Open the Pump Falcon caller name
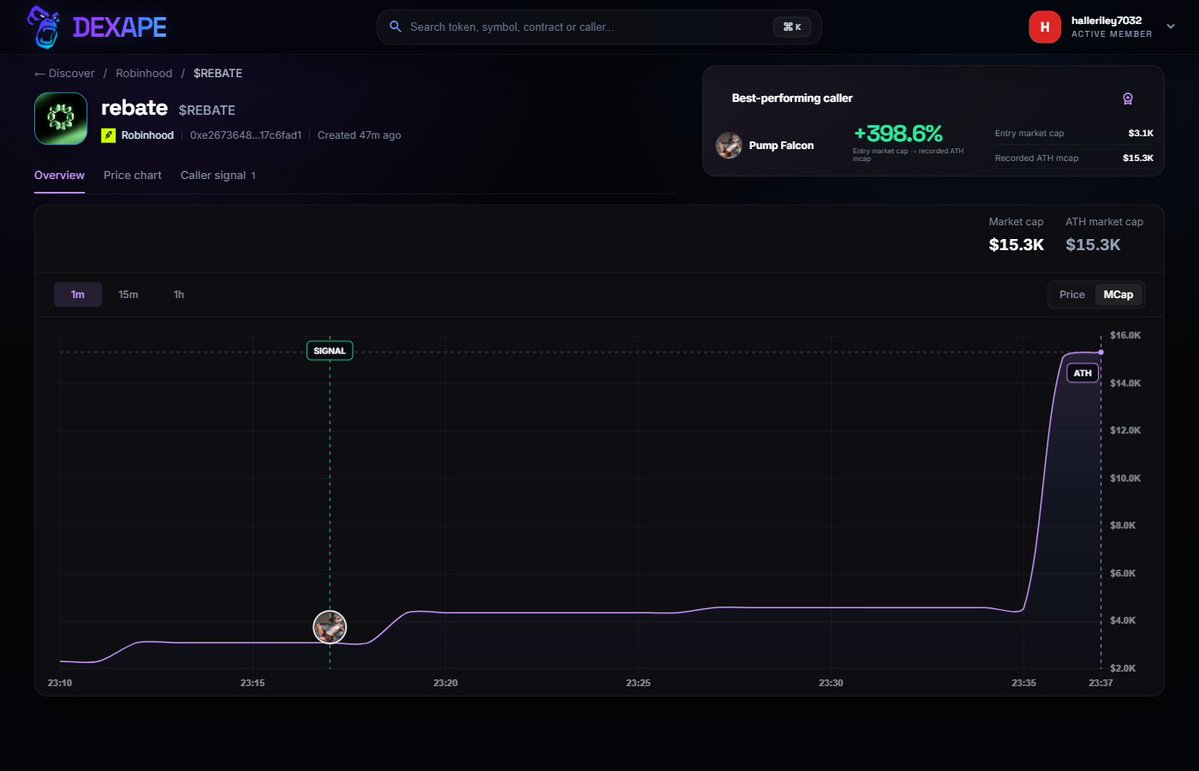 pyautogui.click(x=781, y=145)
